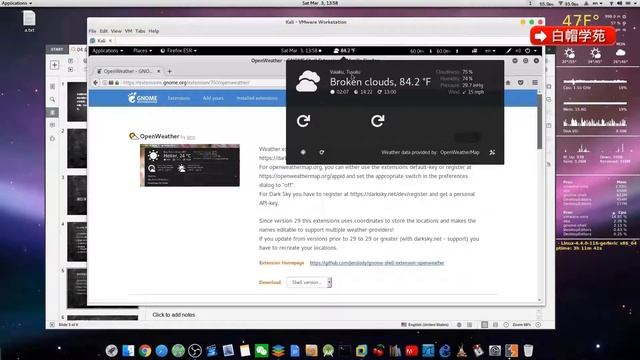Open VMware VM menu

pos(129,31)
